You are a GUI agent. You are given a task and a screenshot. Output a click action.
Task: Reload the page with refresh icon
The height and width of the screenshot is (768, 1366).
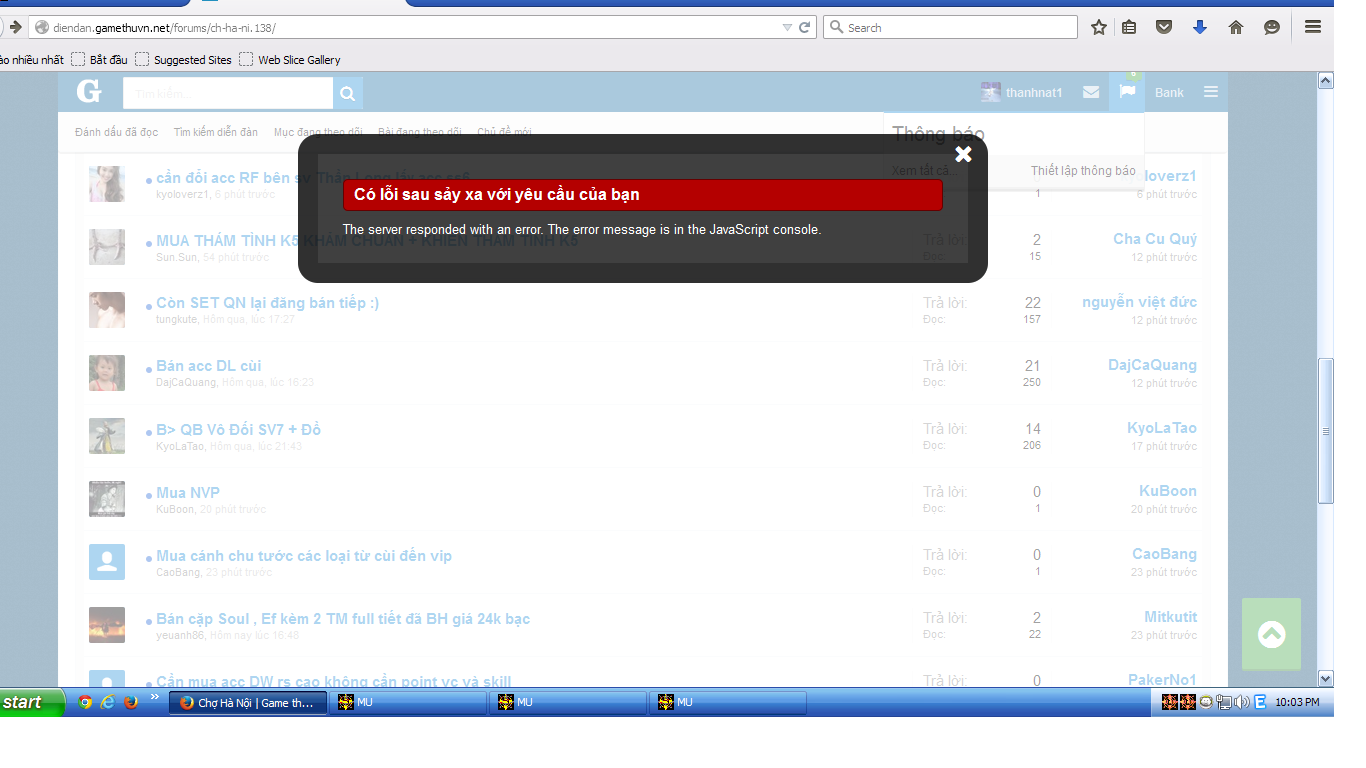pos(804,27)
